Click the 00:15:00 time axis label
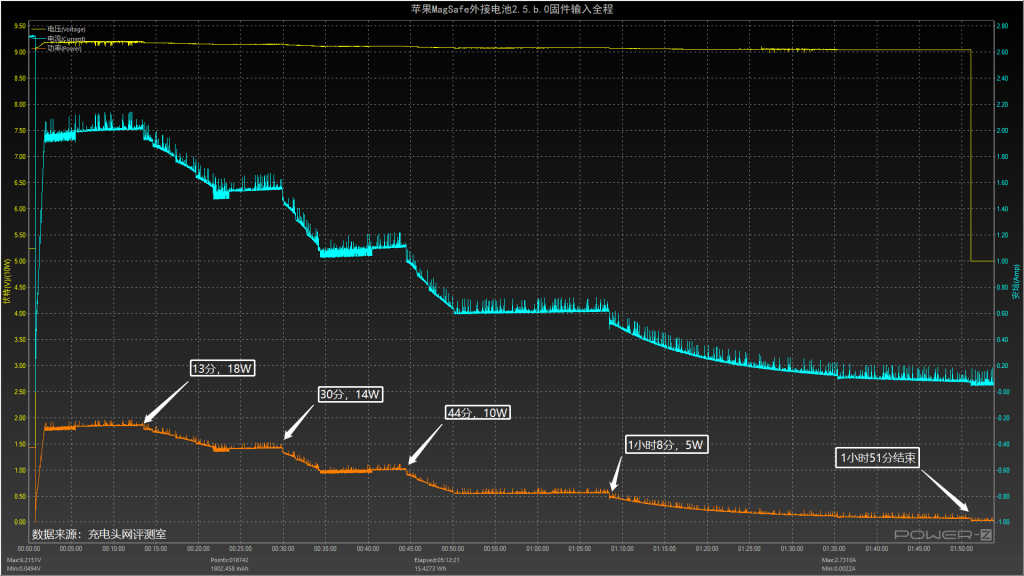Image resolution: width=1024 pixels, height=576 pixels. click(155, 549)
